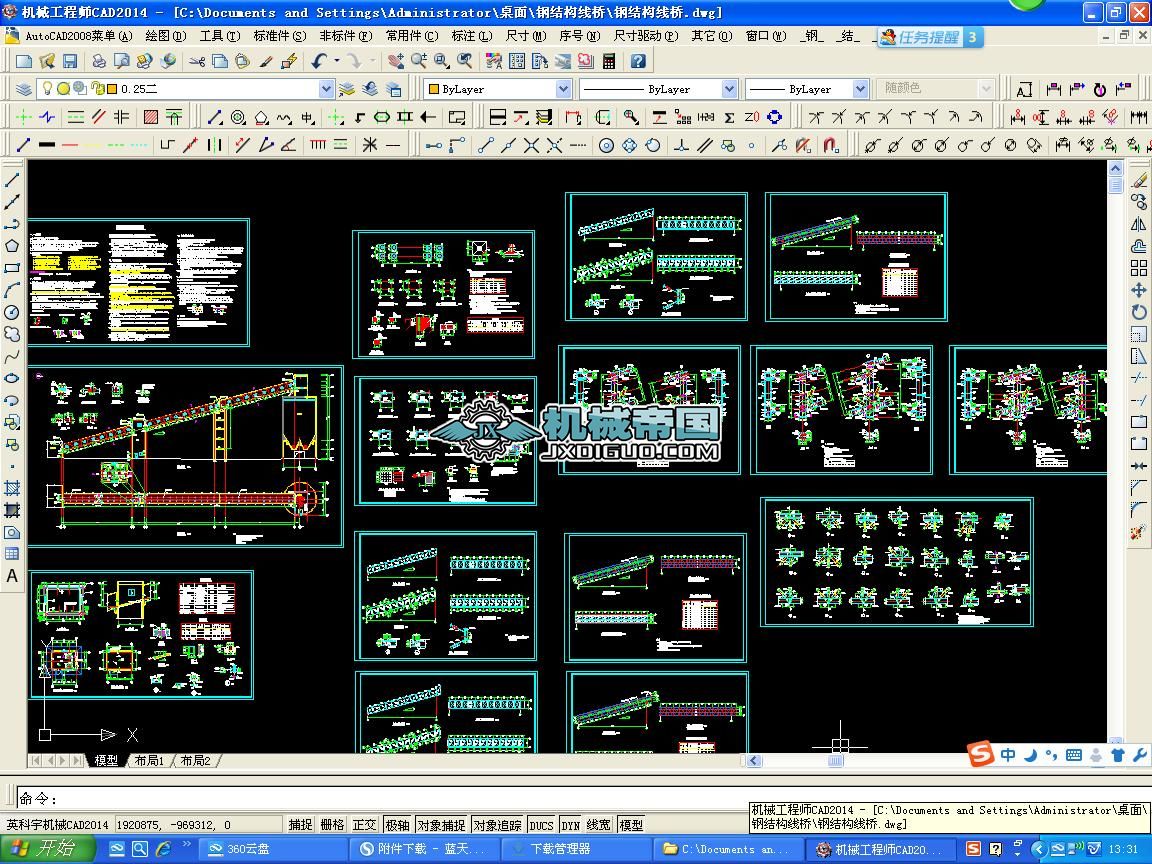Click the Paste clipboard icon

pos(242,61)
